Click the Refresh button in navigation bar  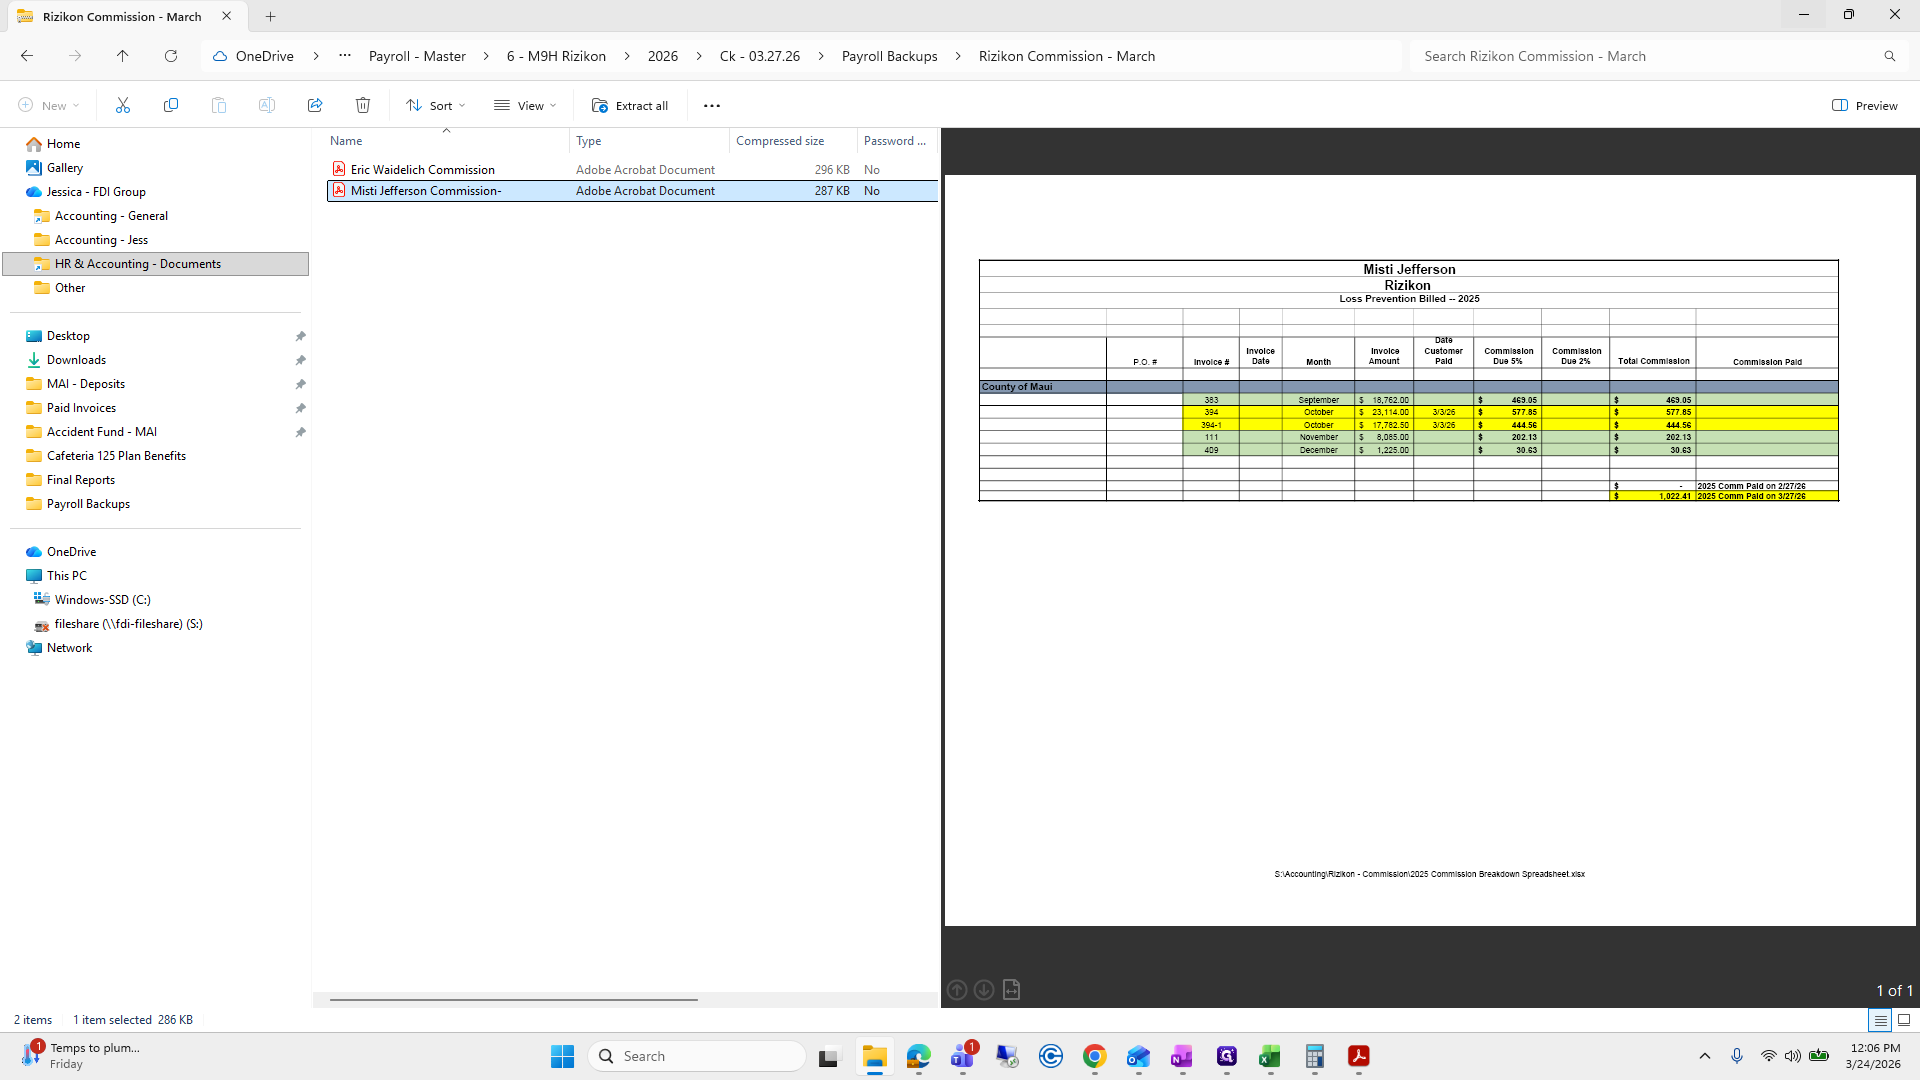click(171, 56)
